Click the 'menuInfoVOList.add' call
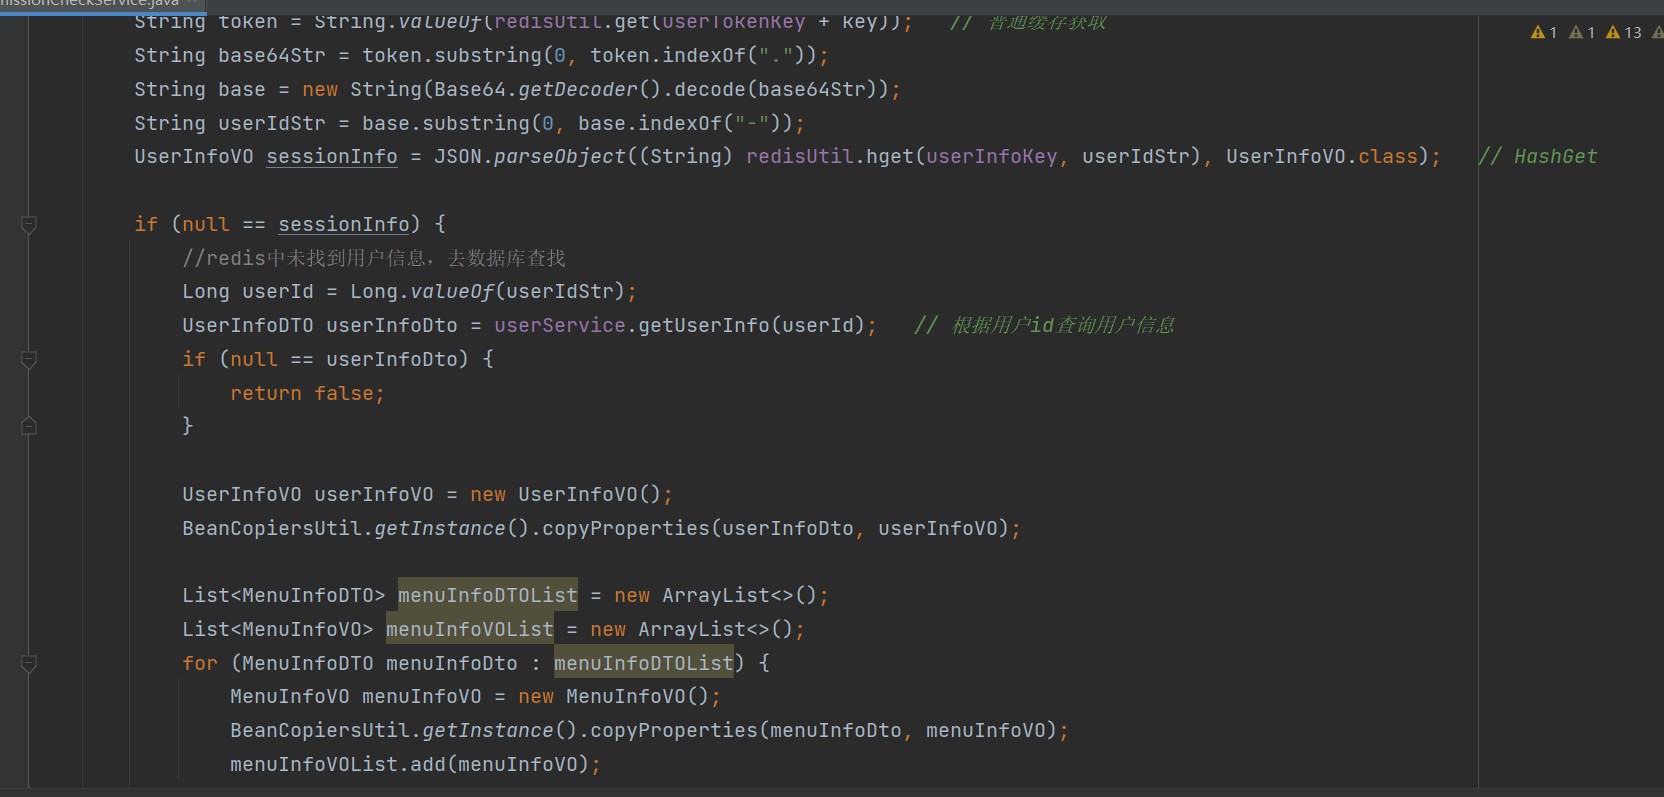This screenshot has height=797, width=1664. pyautogui.click(x=338, y=765)
